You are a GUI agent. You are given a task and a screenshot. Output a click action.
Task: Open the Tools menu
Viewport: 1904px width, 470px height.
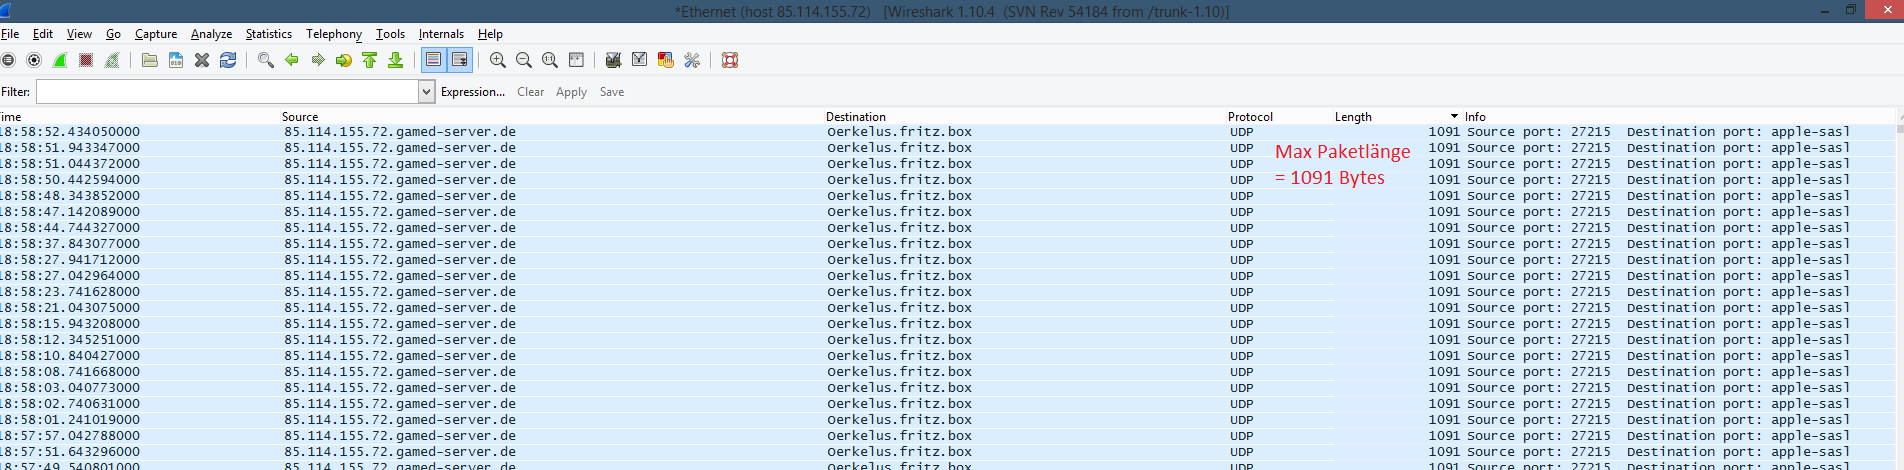(x=390, y=34)
